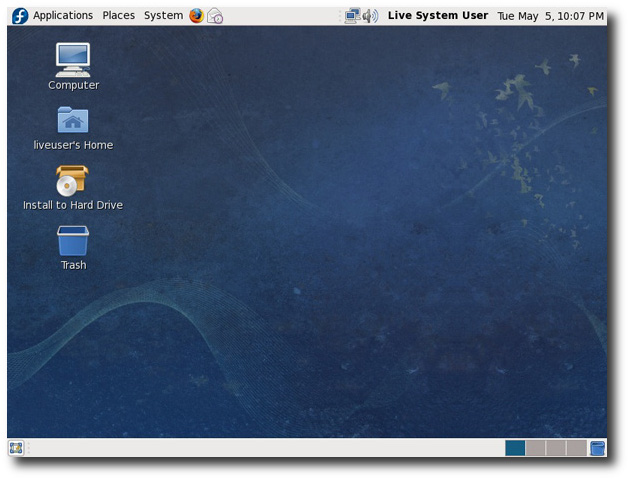Open the Places menu

119,16
